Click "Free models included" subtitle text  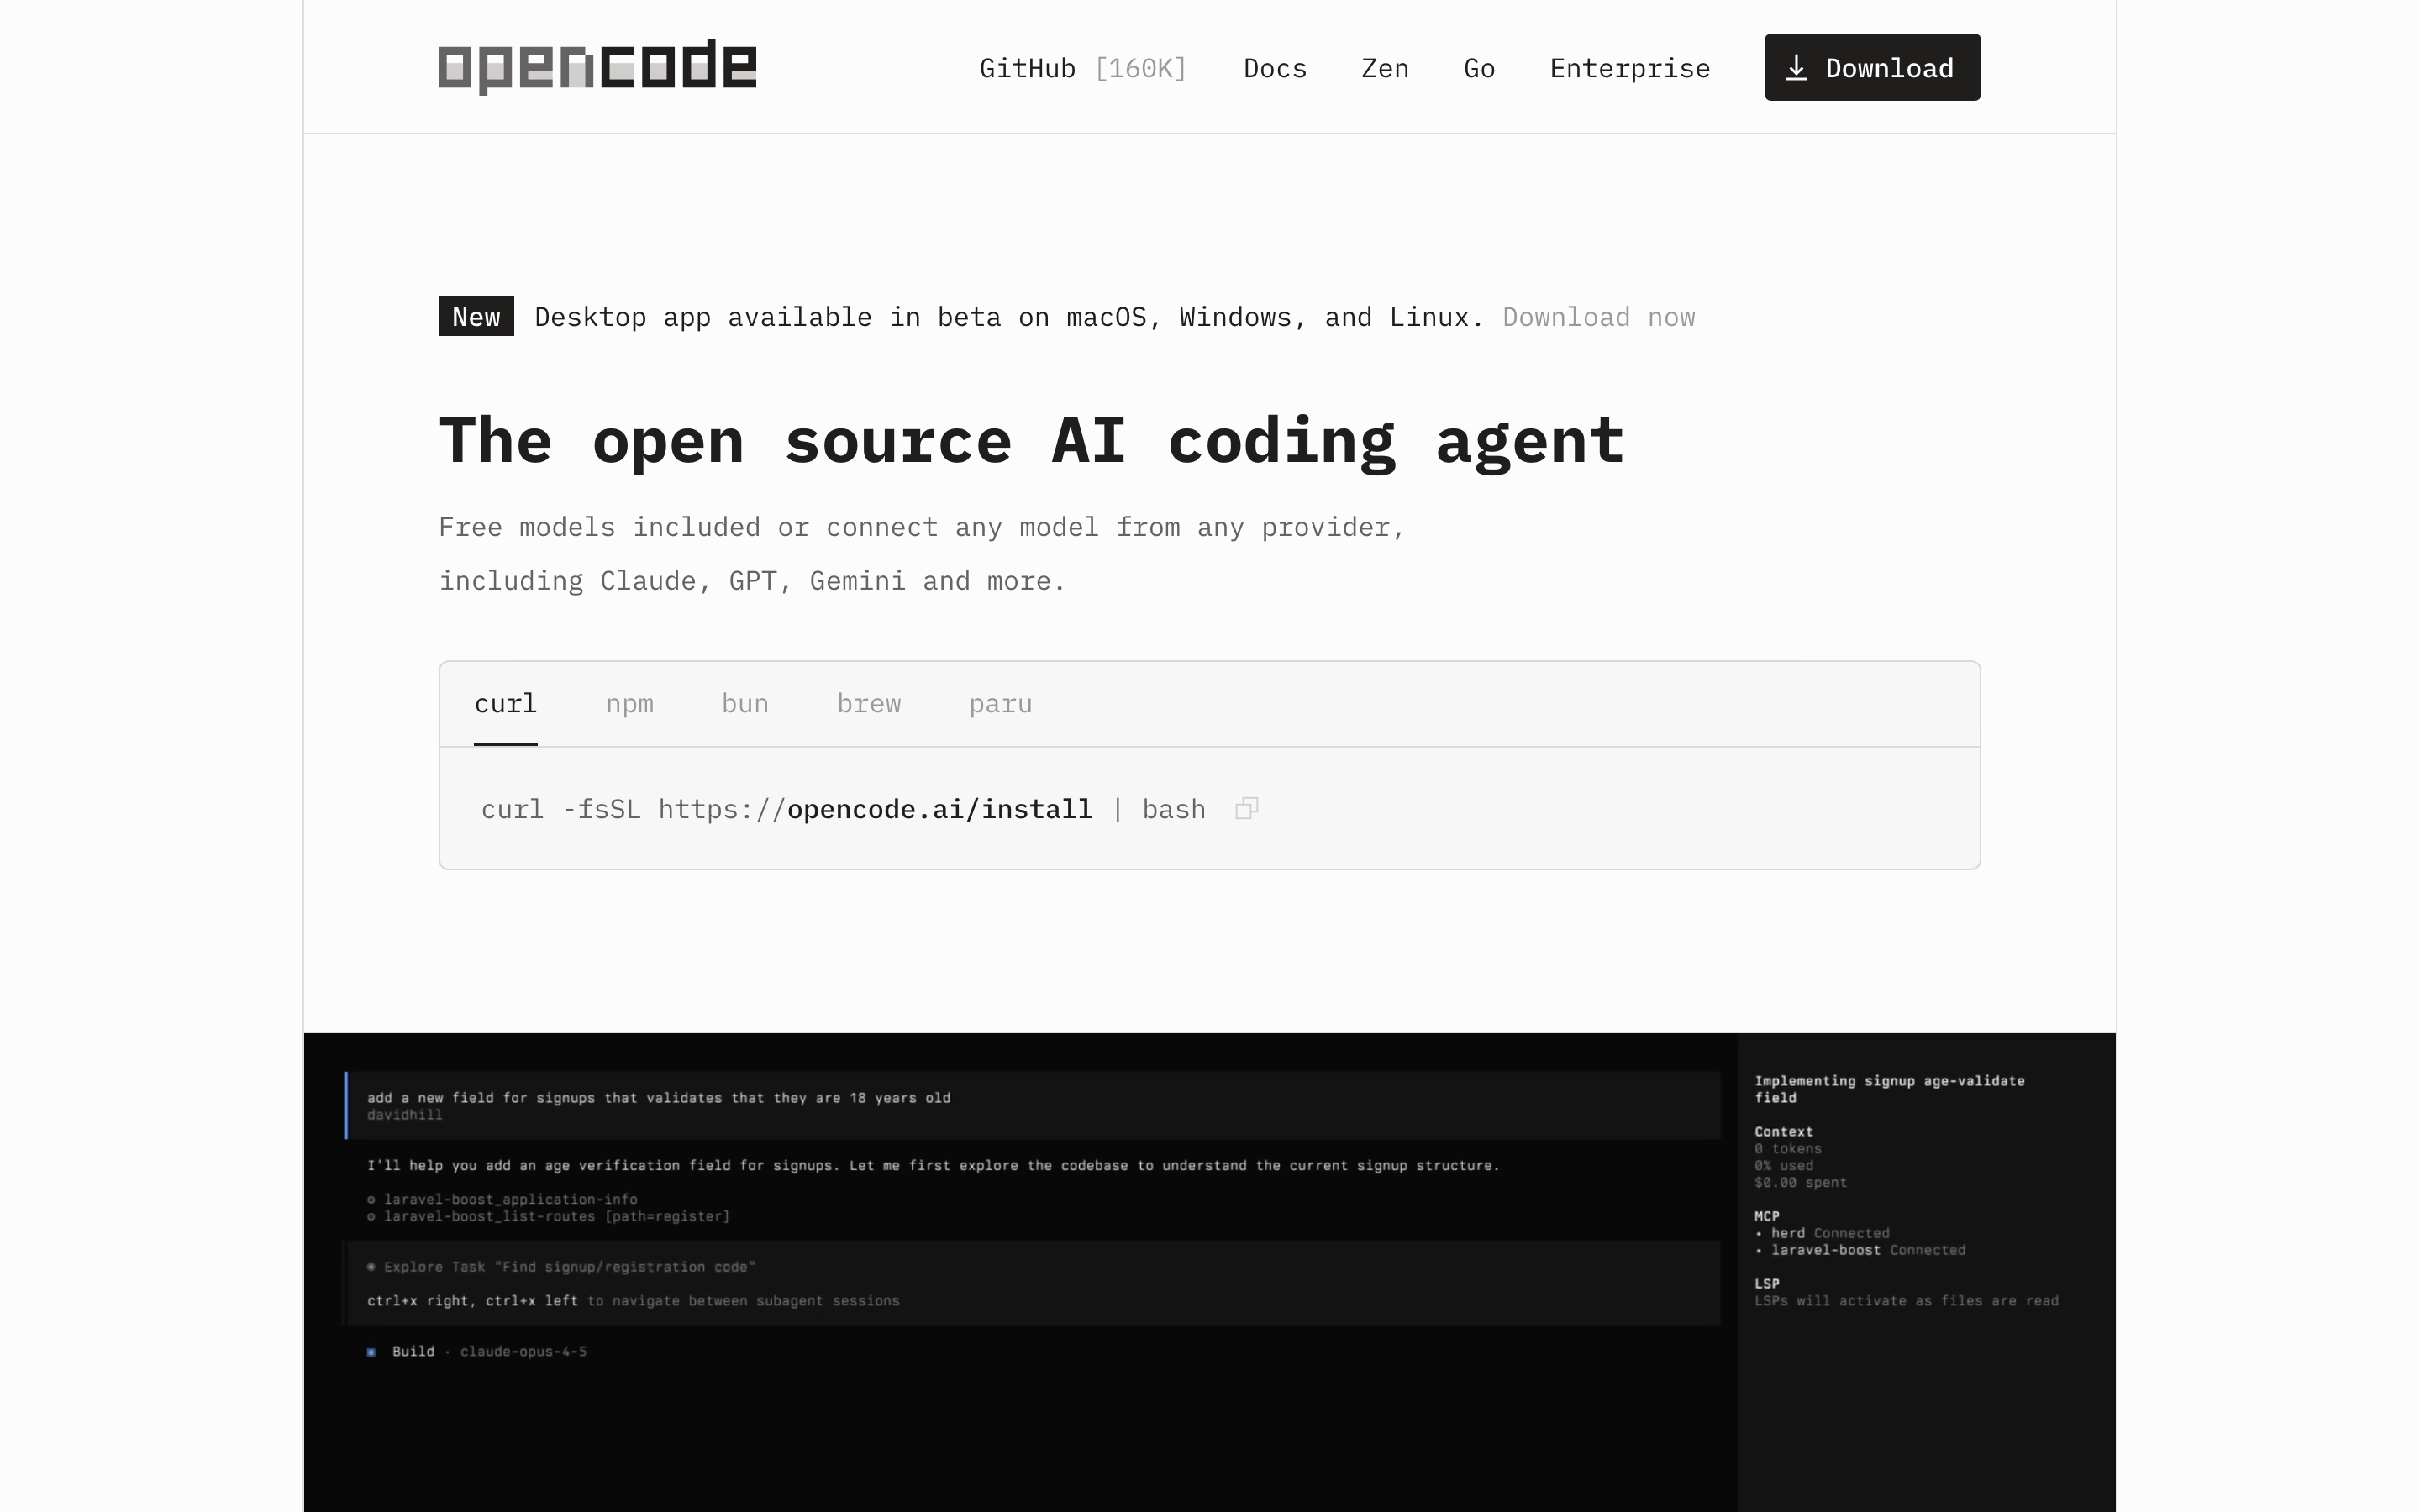point(922,554)
